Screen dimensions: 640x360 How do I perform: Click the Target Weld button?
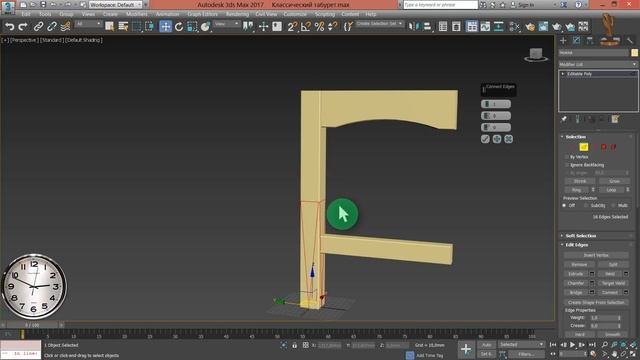click(613, 283)
